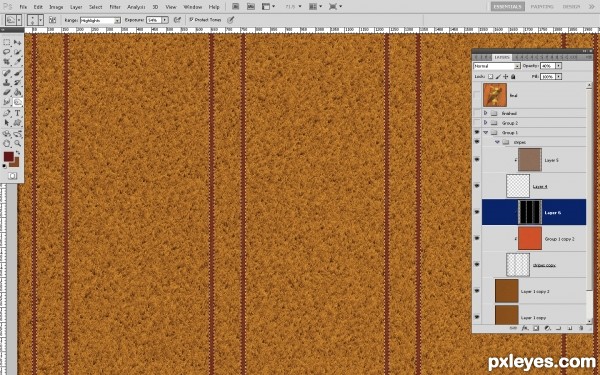Open the Edit menu
Viewport: 600px width, 375px height.
(x=38, y=7)
